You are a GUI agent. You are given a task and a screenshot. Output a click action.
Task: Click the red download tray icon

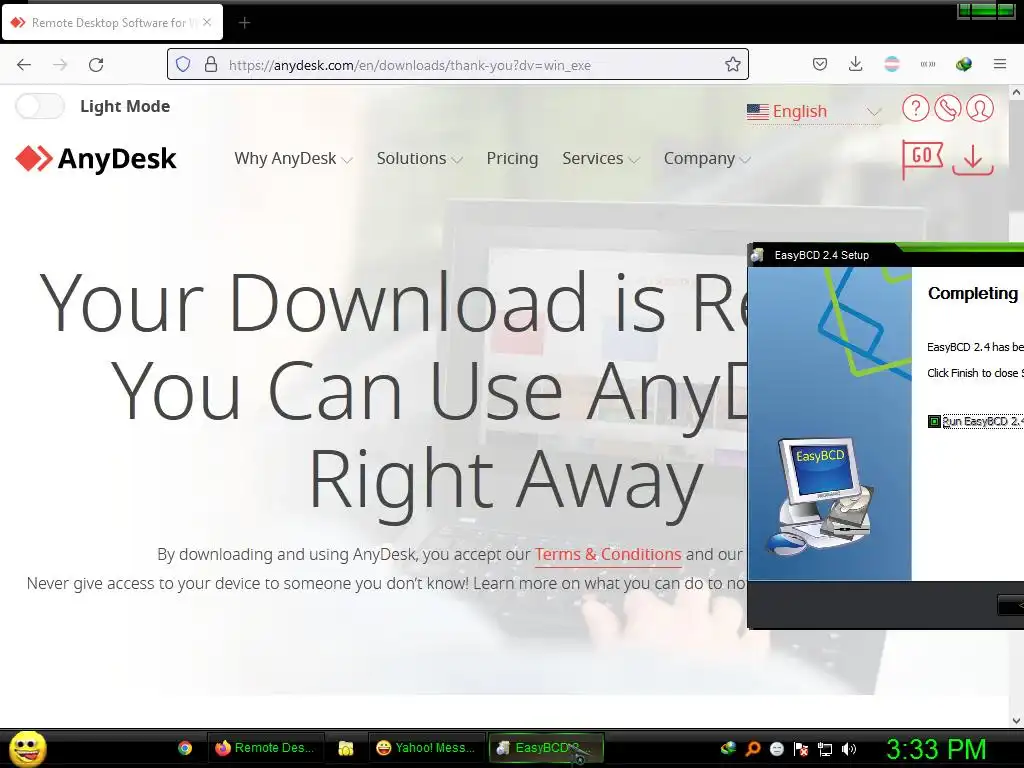coord(972,160)
